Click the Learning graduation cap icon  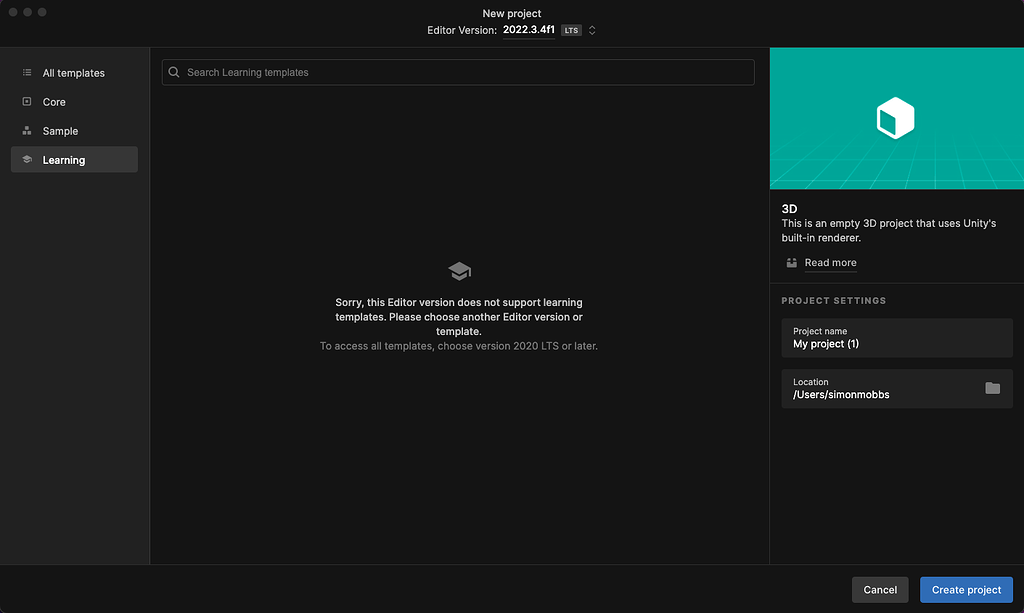pyautogui.click(x=27, y=159)
